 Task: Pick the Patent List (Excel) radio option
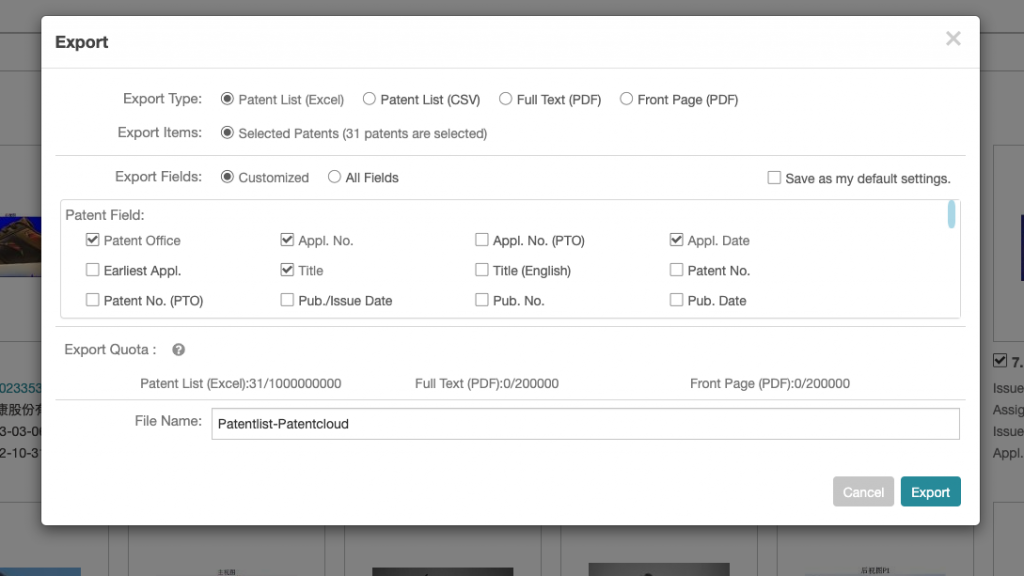click(228, 99)
